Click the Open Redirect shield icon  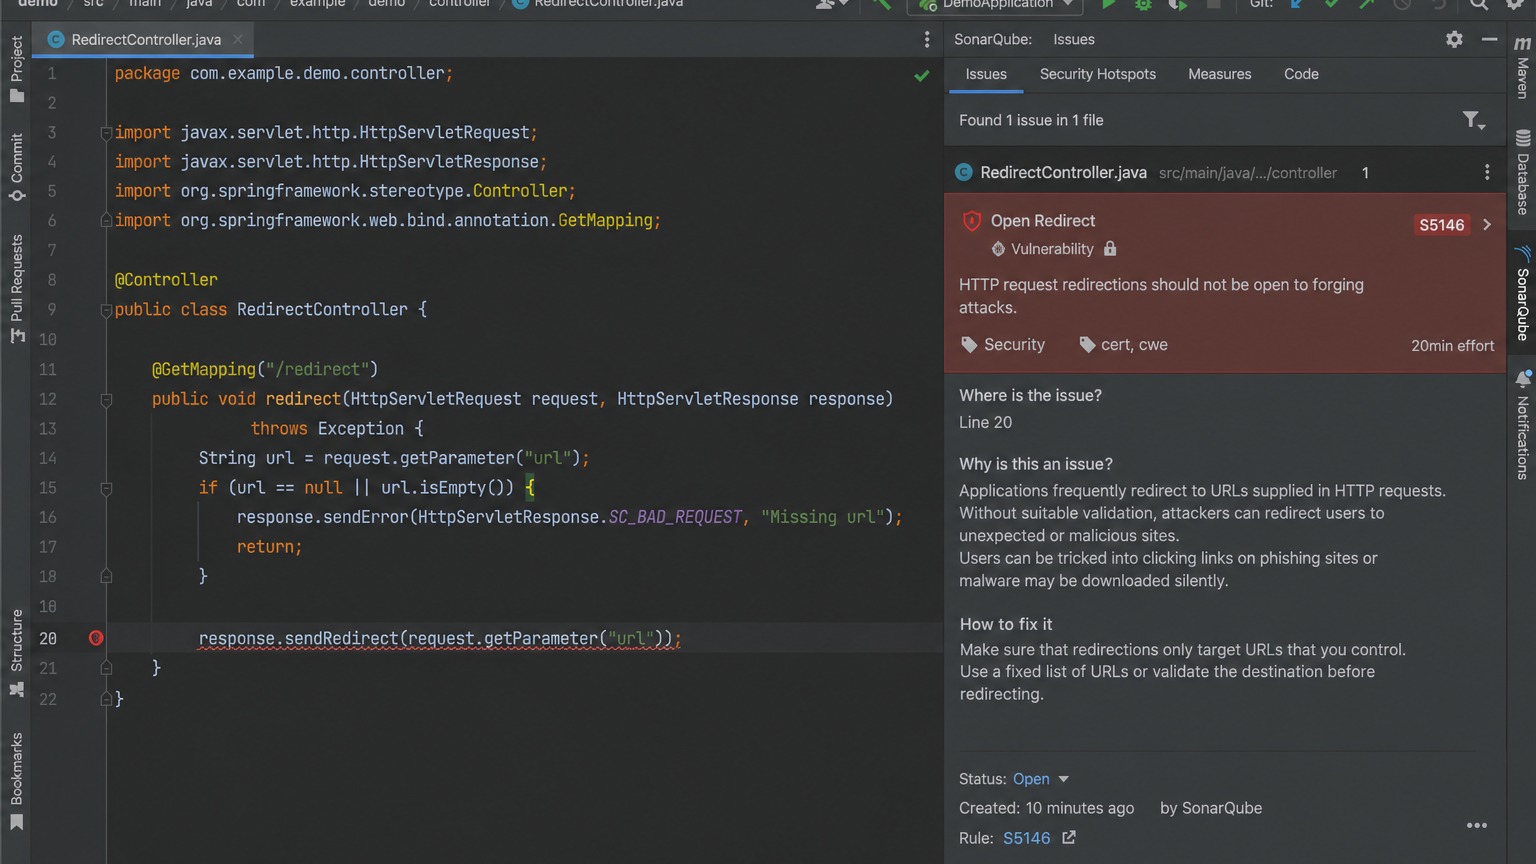[971, 221]
